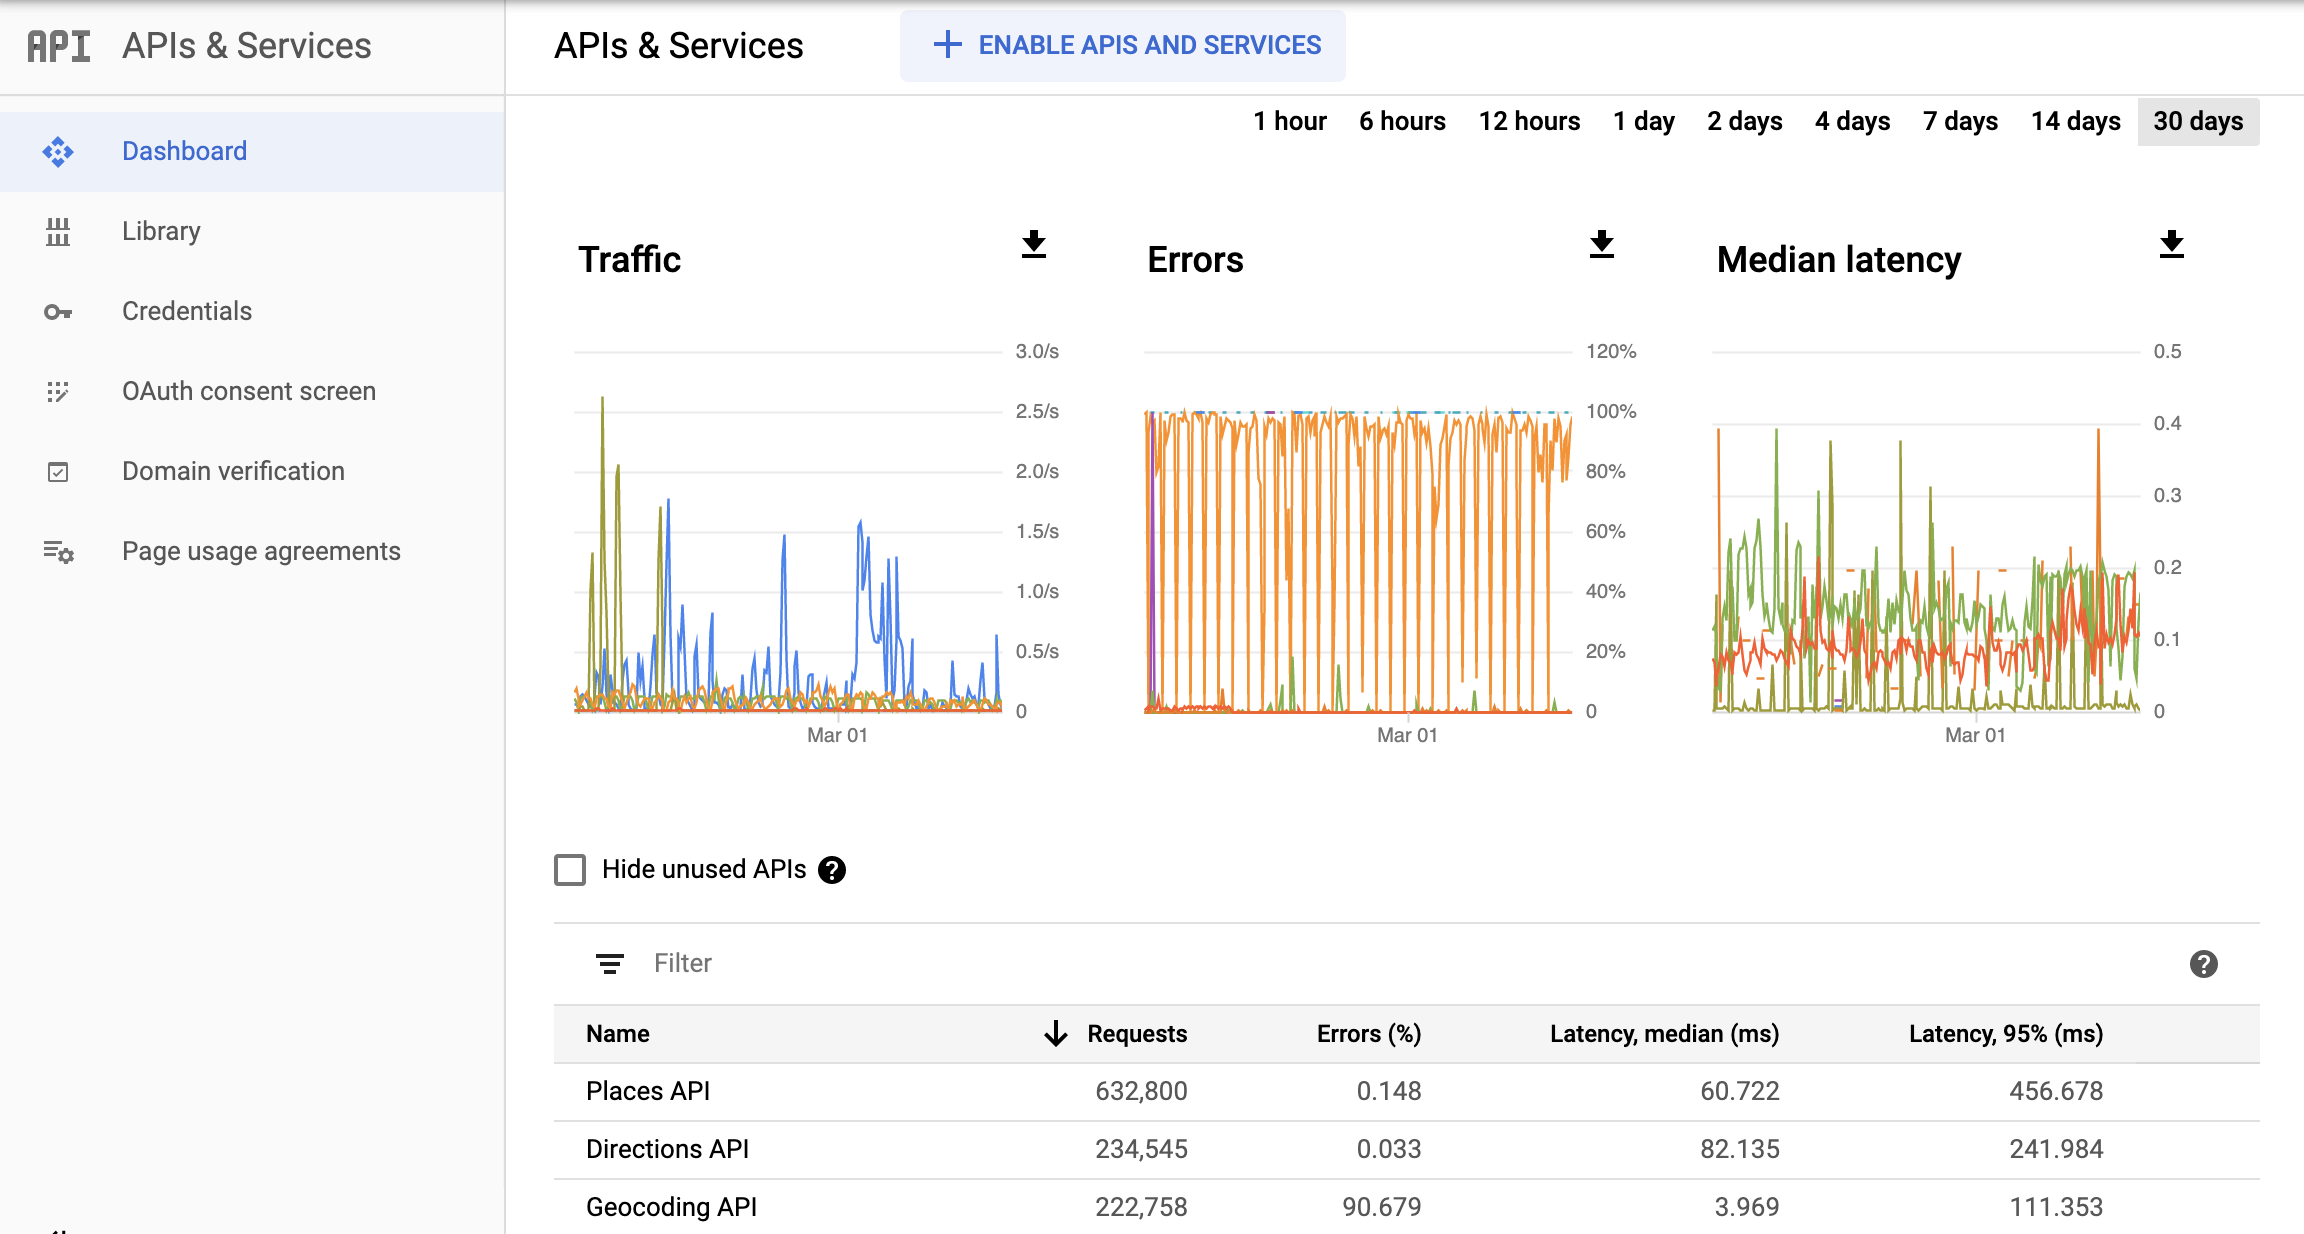
Task: Select the 1 hour time range tab
Action: click(x=1288, y=119)
